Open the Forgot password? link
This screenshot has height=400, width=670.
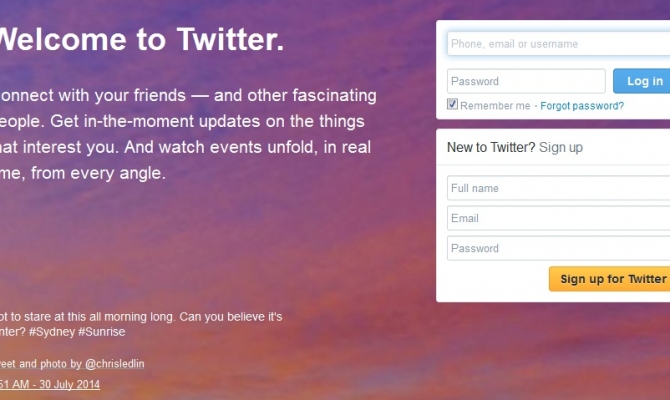(x=582, y=105)
